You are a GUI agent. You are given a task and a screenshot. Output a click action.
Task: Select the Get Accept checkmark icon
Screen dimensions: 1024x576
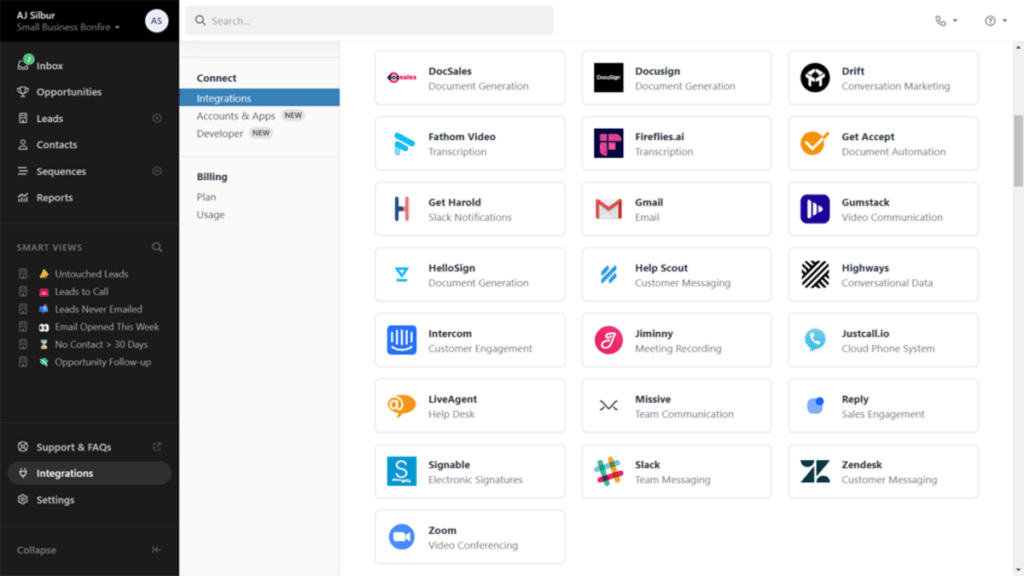pos(814,143)
